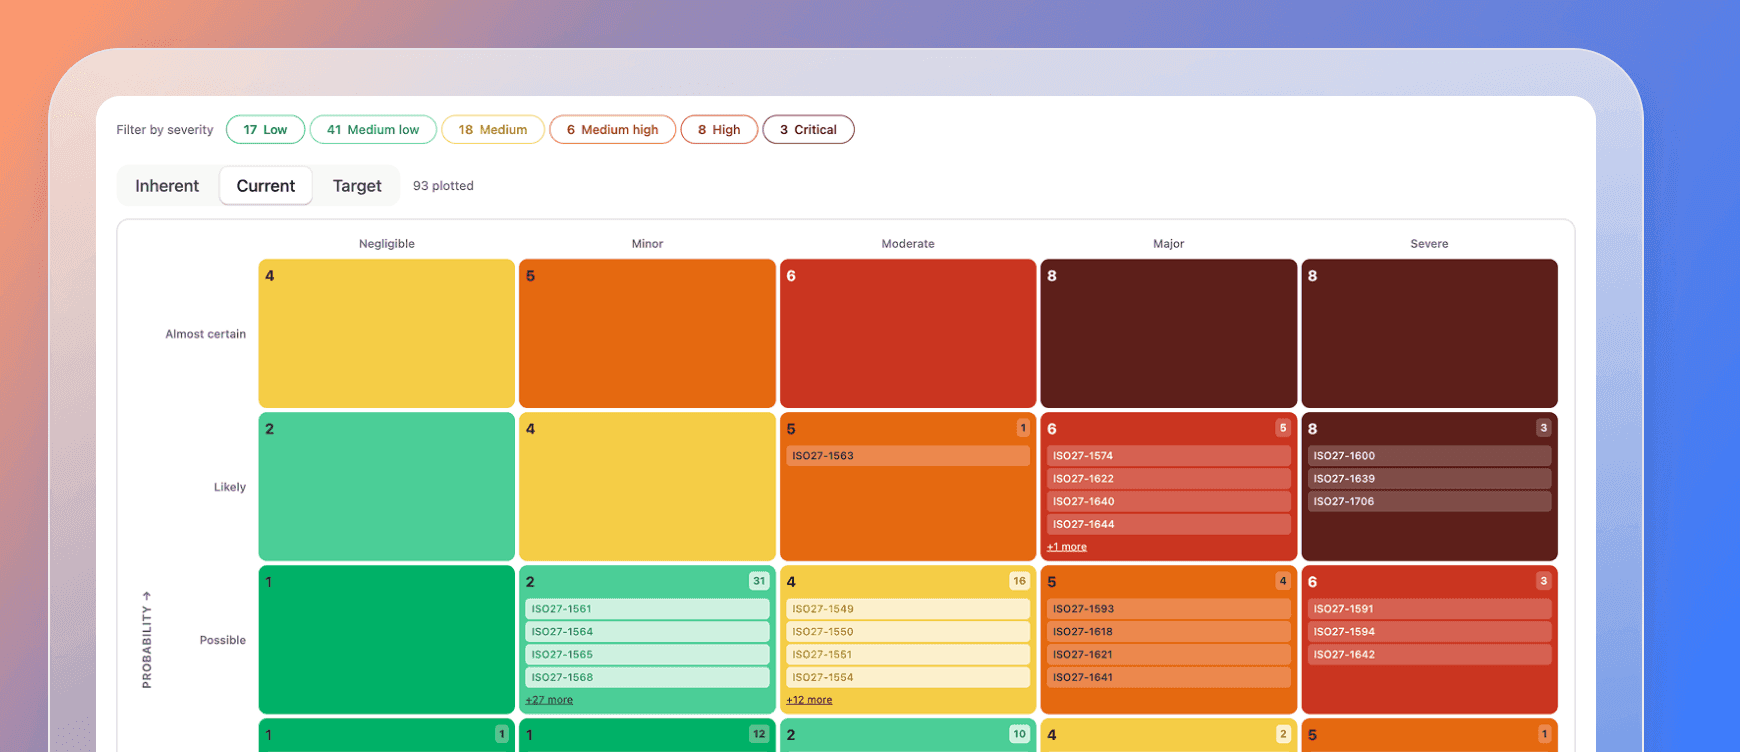Select risk ISO27-1549
The width and height of the screenshot is (1740, 752).
(908, 609)
